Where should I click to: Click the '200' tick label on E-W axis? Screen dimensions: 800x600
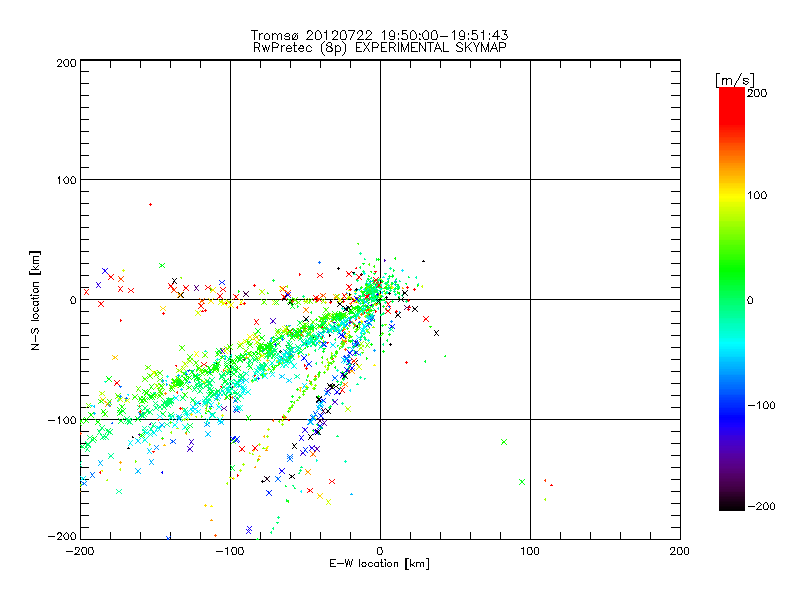point(680,551)
